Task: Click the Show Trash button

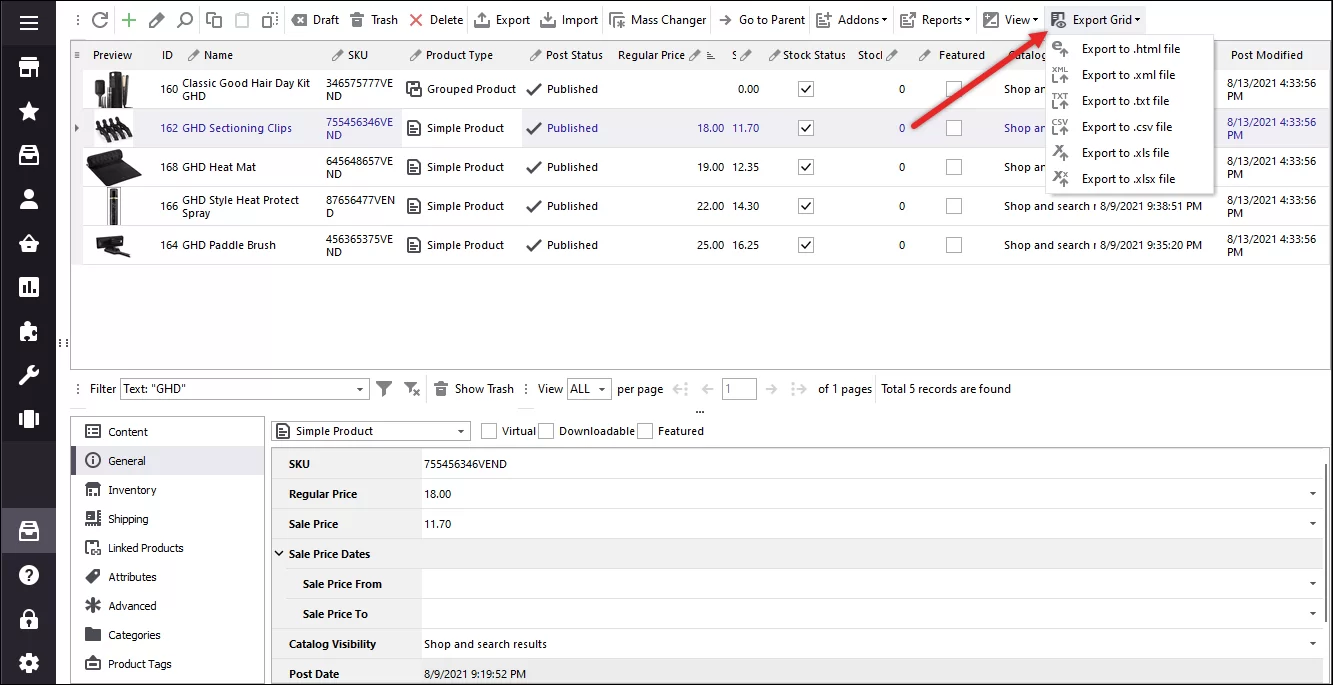Action: [473, 389]
